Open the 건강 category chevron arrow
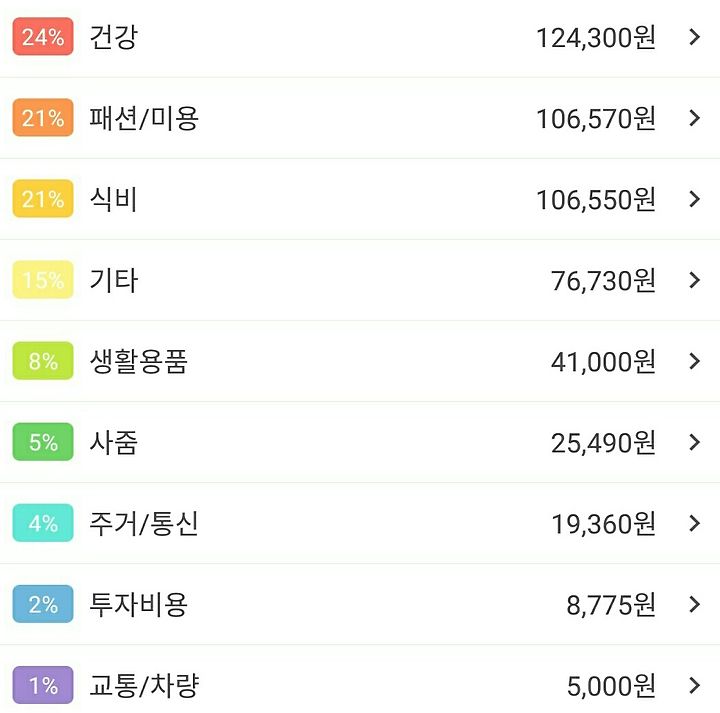Screen dimensions: 720x713 point(695,37)
